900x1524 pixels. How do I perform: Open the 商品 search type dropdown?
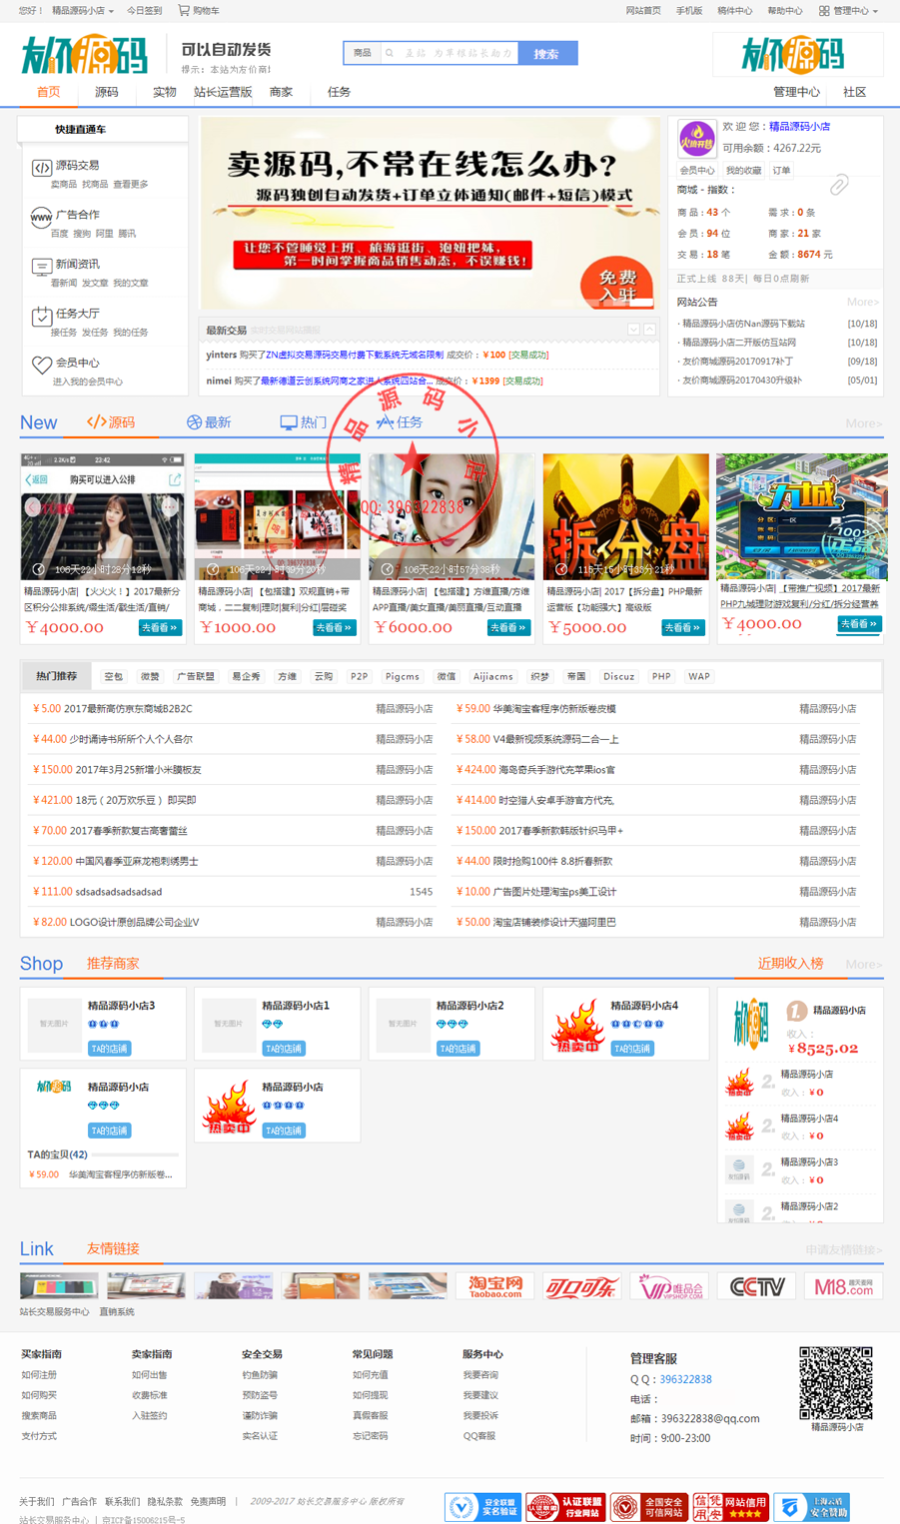coord(362,53)
